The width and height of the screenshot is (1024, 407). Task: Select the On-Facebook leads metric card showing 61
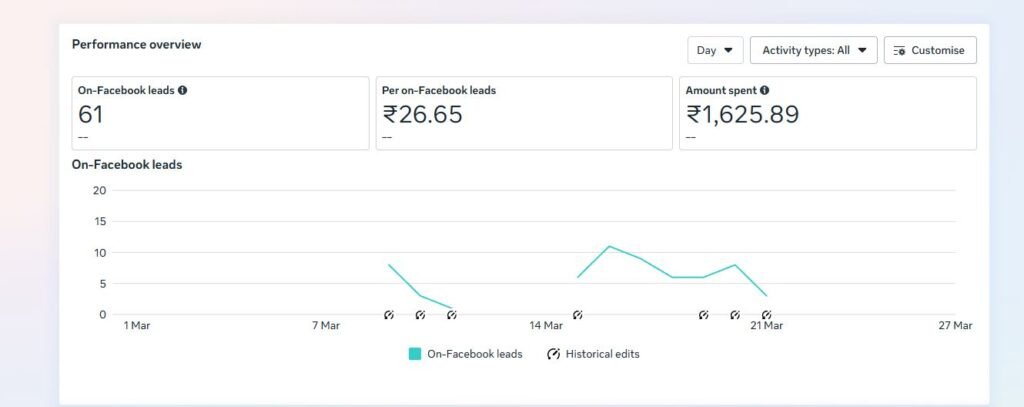tap(220, 113)
